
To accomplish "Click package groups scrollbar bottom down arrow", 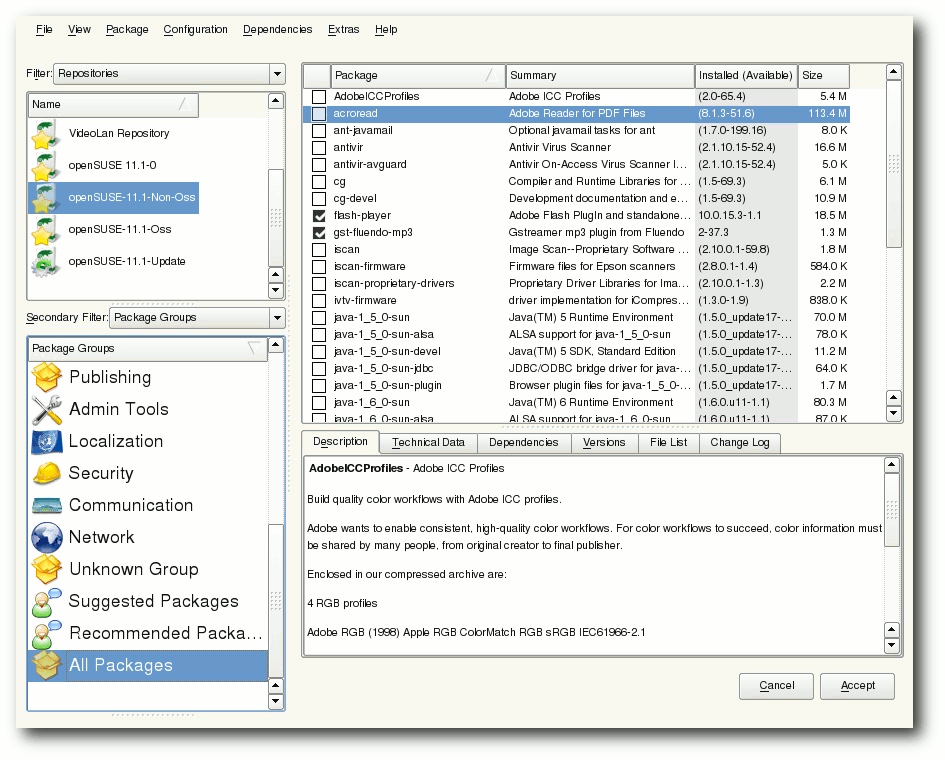I will 275,701.
